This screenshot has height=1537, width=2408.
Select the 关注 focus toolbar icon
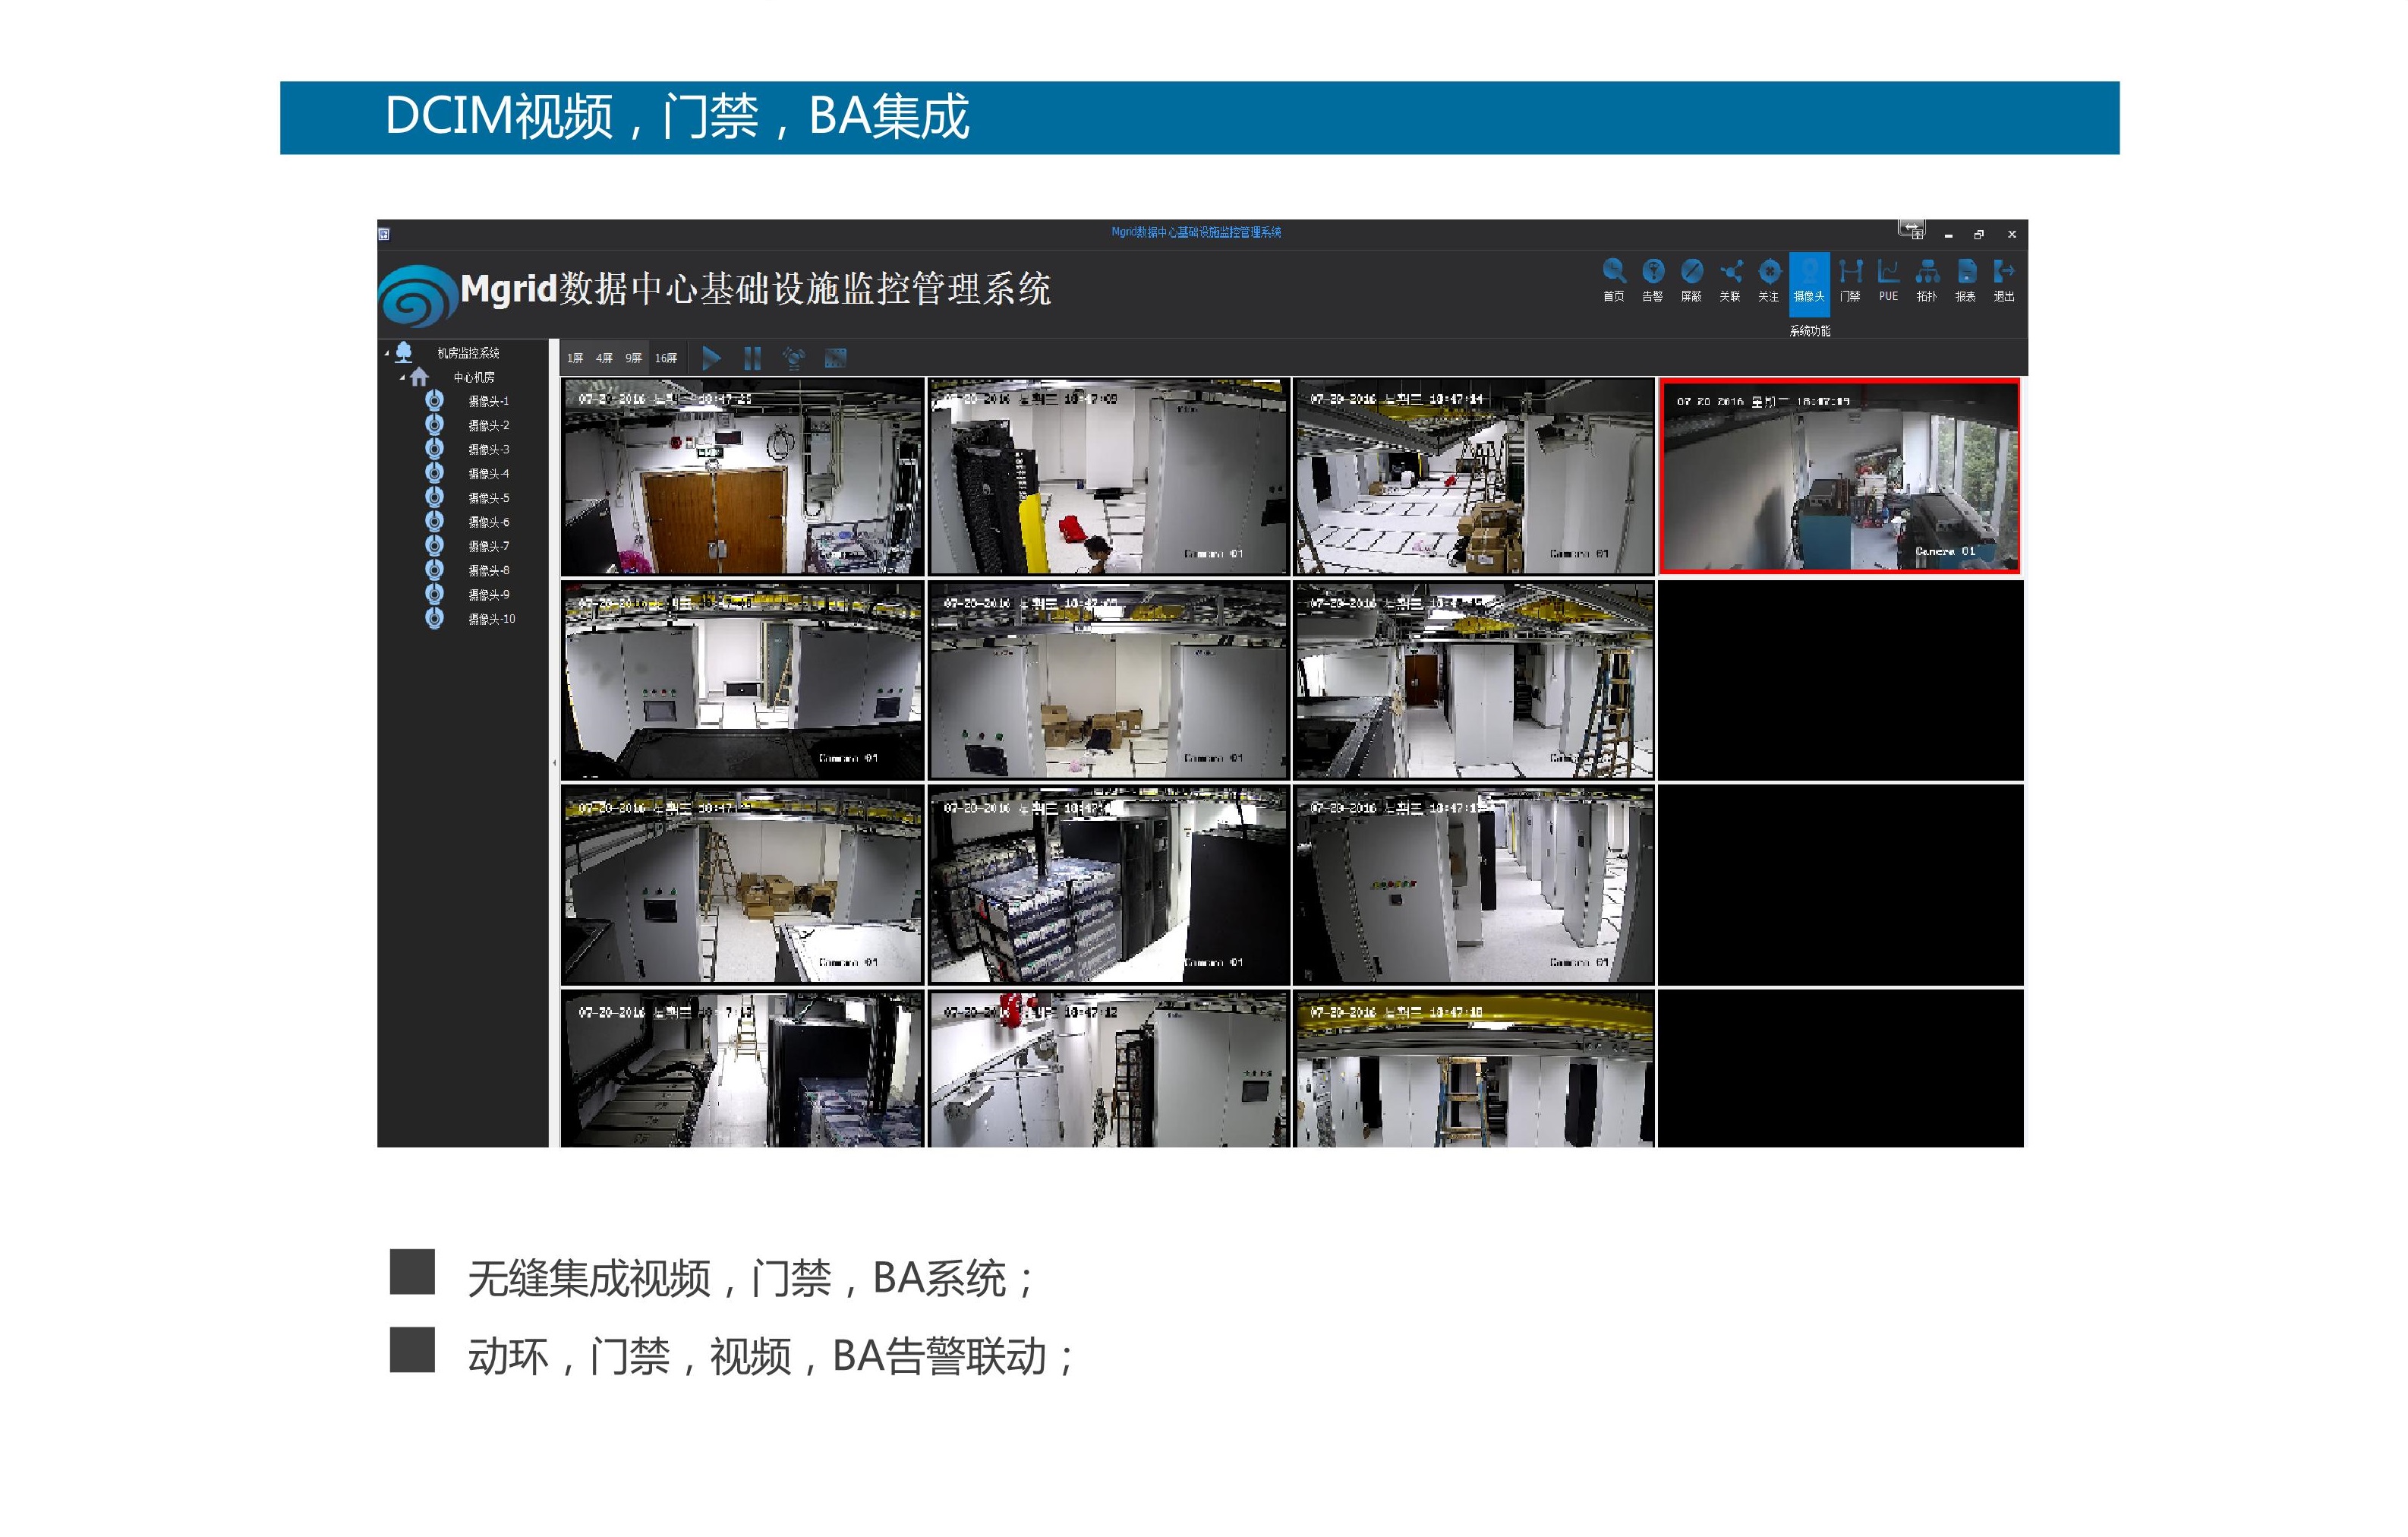(1769, 280)
